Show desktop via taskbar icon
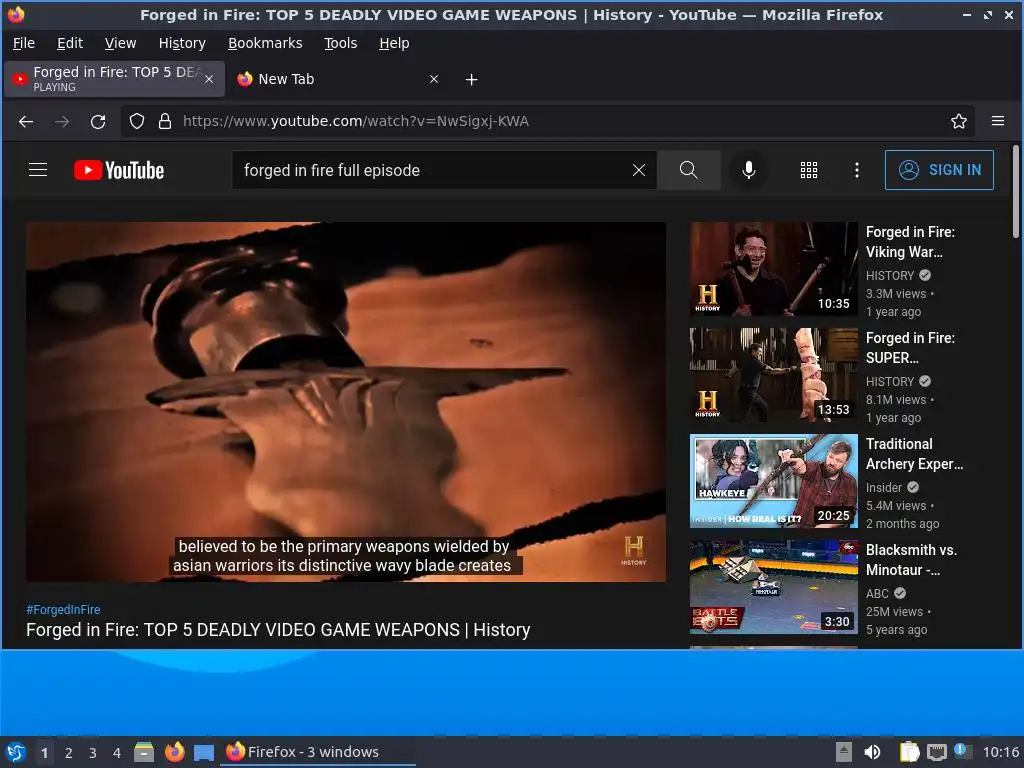The height and width of the screenshot is (768, 1024). click(204, 752)
